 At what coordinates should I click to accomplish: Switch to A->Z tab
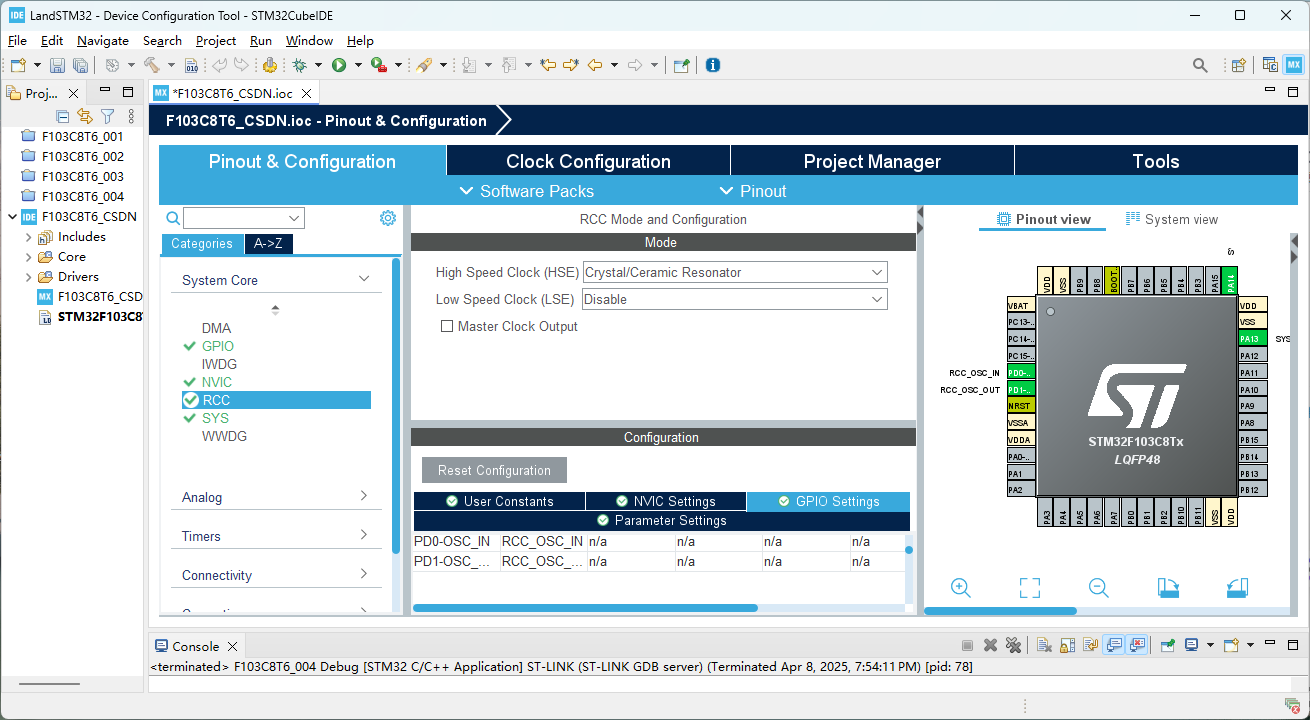(269, 244)
